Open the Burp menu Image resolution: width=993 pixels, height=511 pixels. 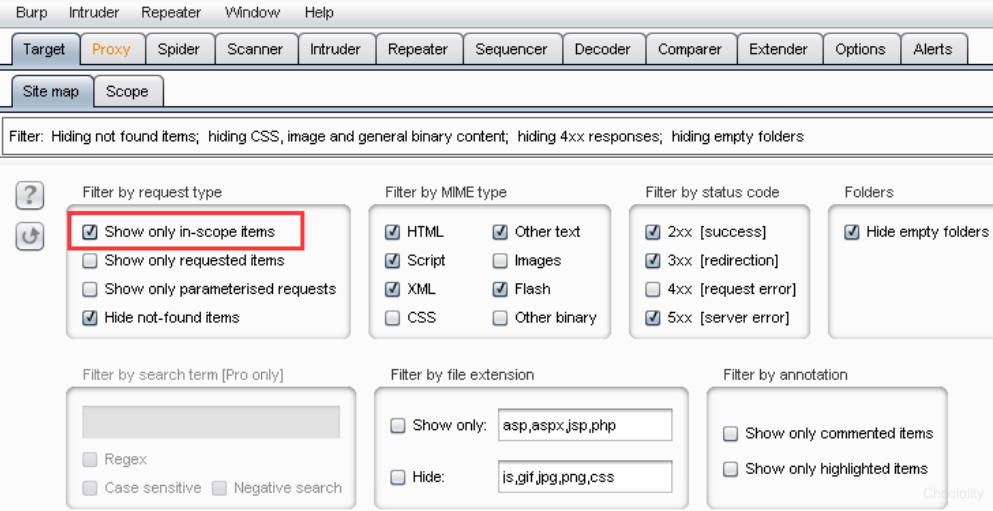pos(32,13)
